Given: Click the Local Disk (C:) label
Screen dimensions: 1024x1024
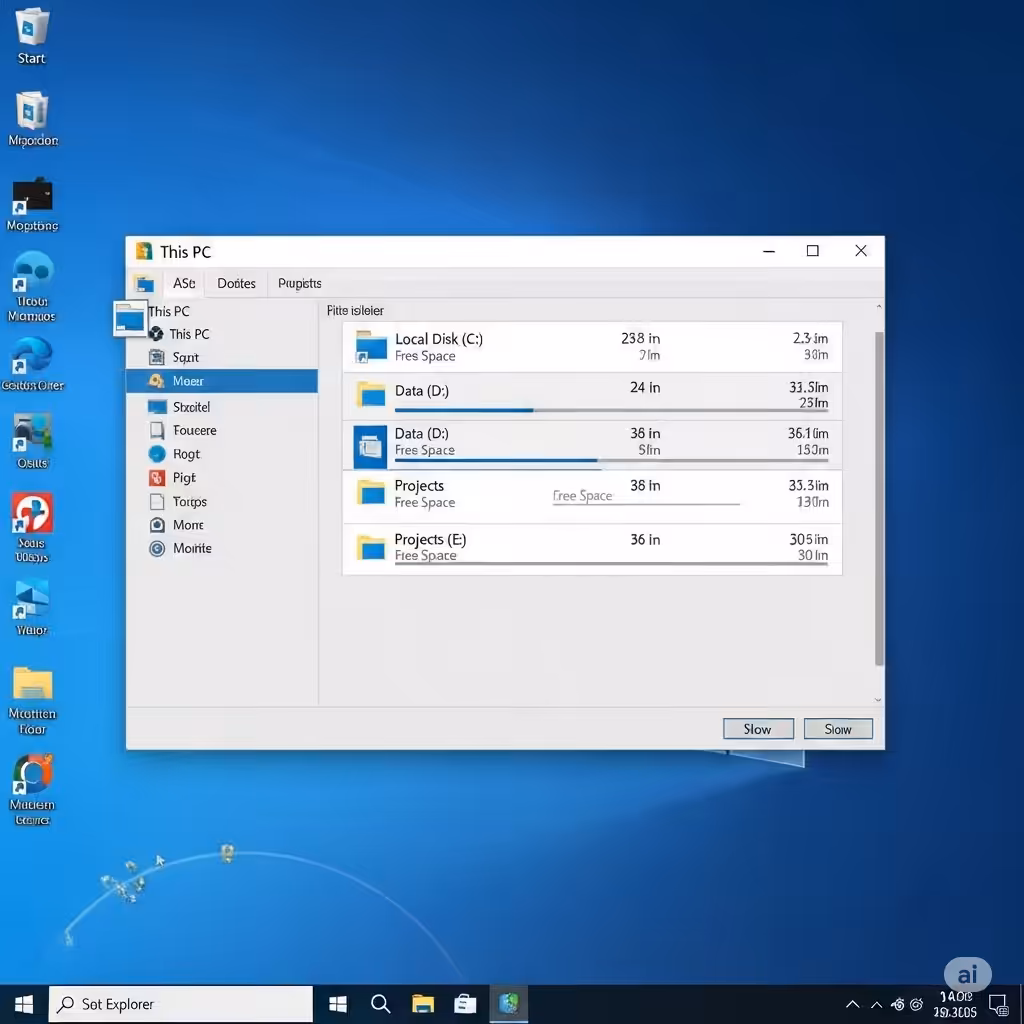Looking at the screenshot, I should [x=439, y=339].
